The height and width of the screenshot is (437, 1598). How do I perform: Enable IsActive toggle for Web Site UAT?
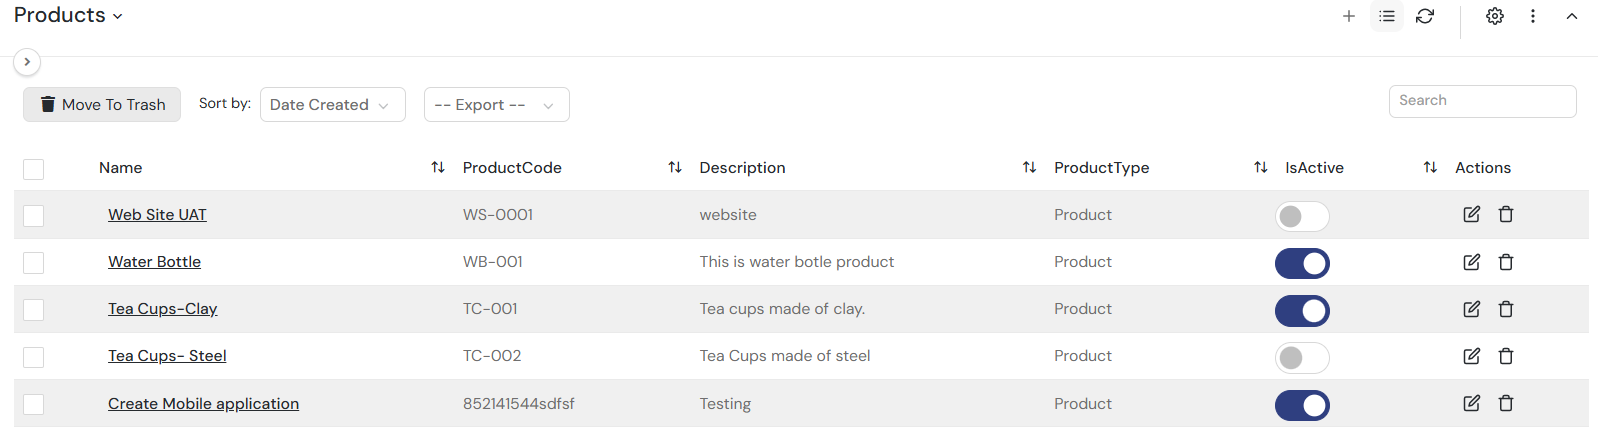[1301, 216]
